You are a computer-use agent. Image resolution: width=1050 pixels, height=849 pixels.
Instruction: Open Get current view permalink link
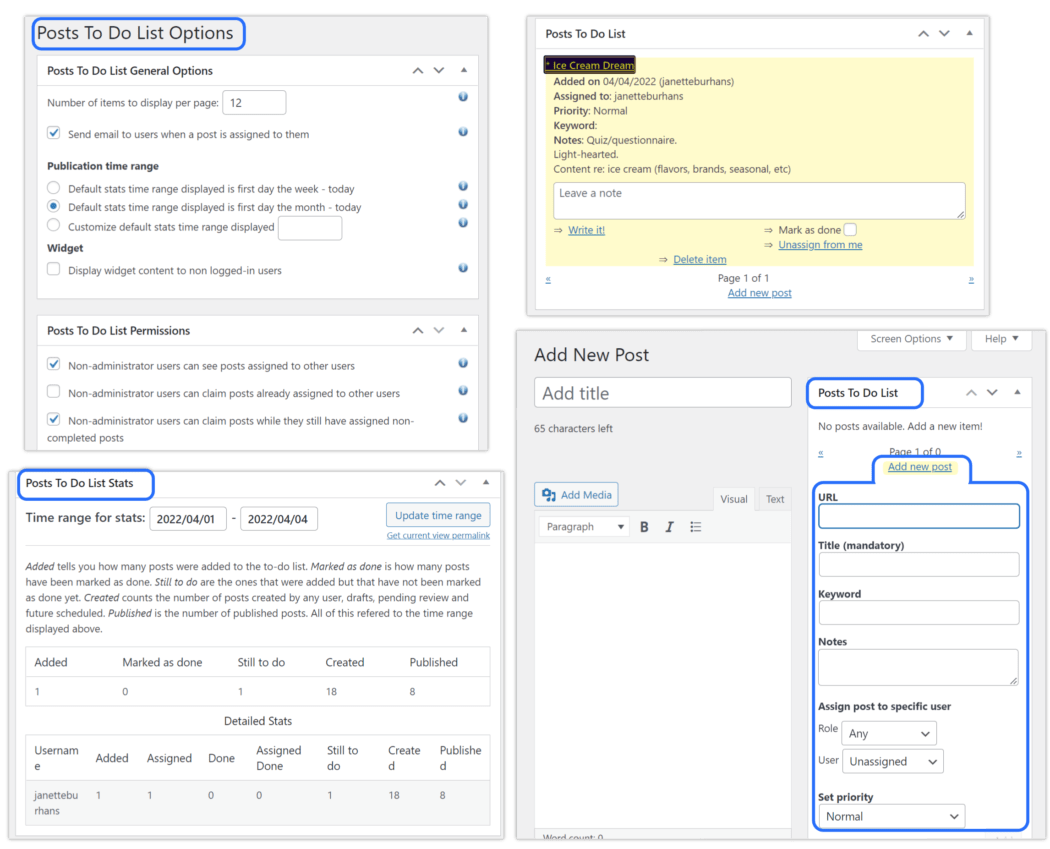pos(438,536)
